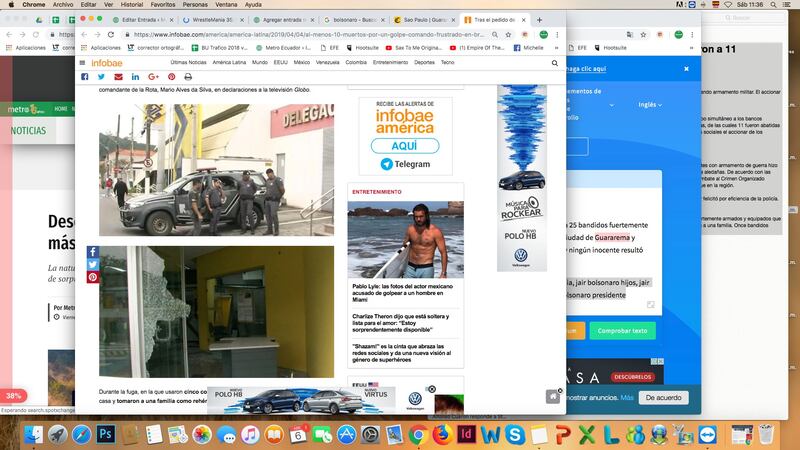This screenshot has height=450, width=800.
Task: Open Skype from the Dock
Action: (515, 435)
